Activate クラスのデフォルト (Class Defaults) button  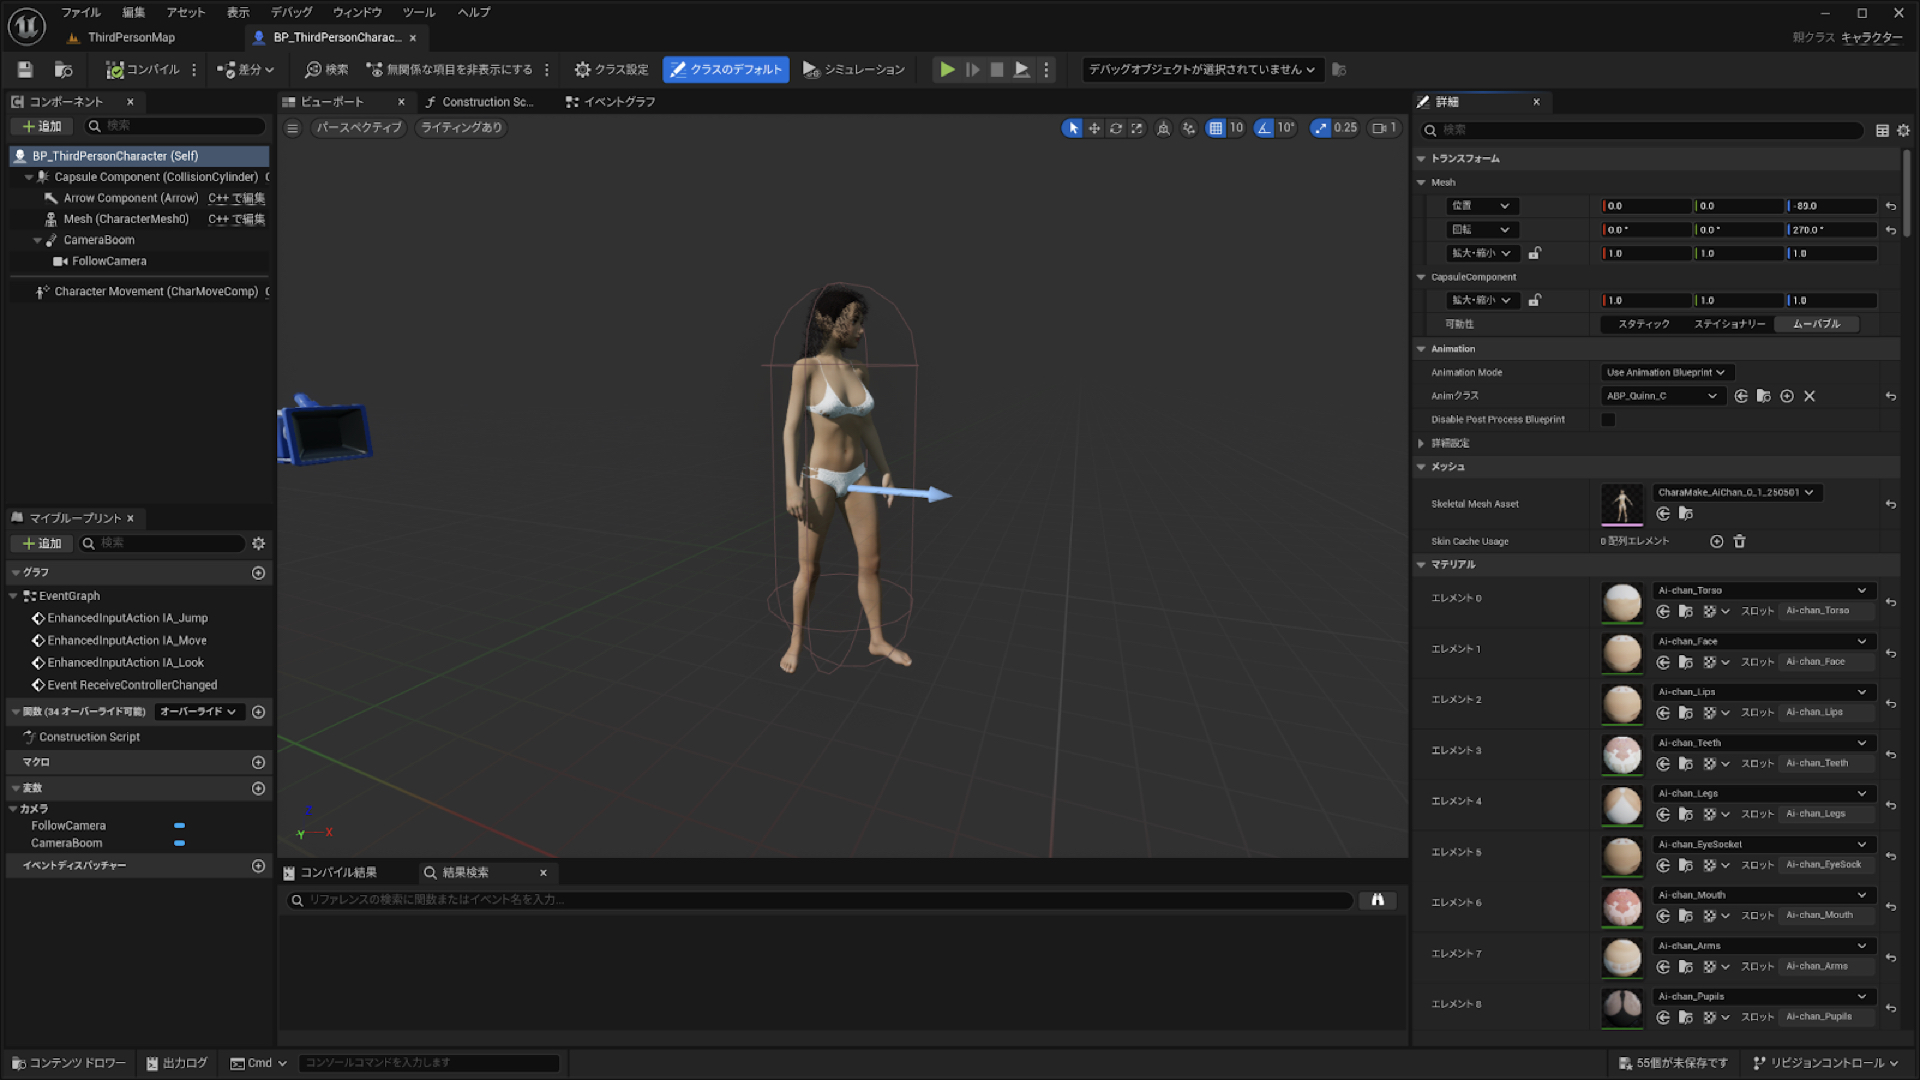[726, 69]
